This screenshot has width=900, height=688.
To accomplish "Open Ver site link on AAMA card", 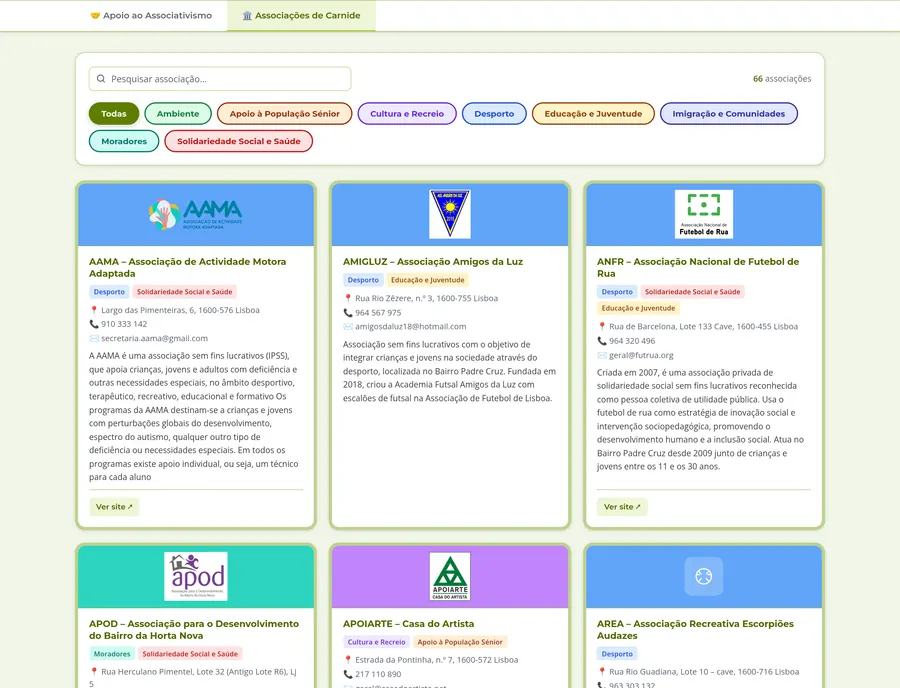I will (x=114, y=507).
